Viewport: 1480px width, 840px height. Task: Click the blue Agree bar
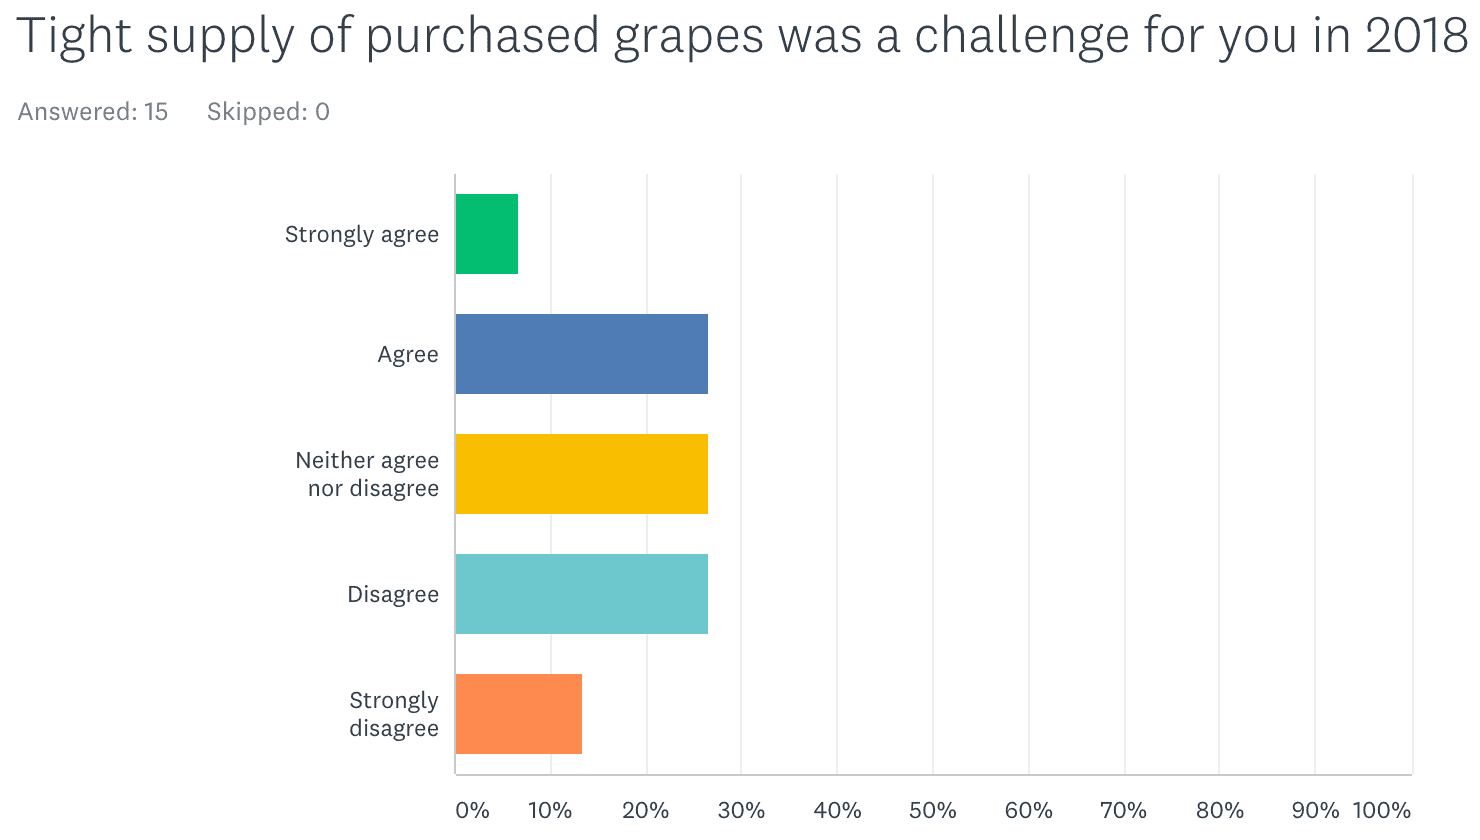point(582,354)
